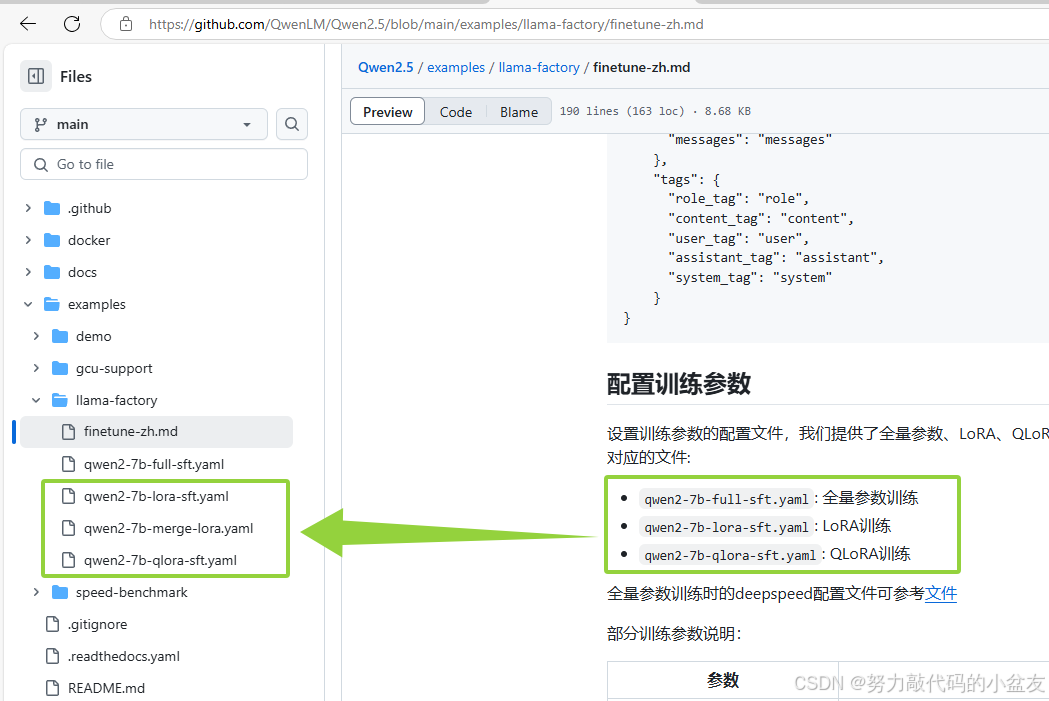The height and width of the screenshot is (701, 1049).
Task: Open finetune-zh.md in the file tree
Action: (x=130, y=432)
